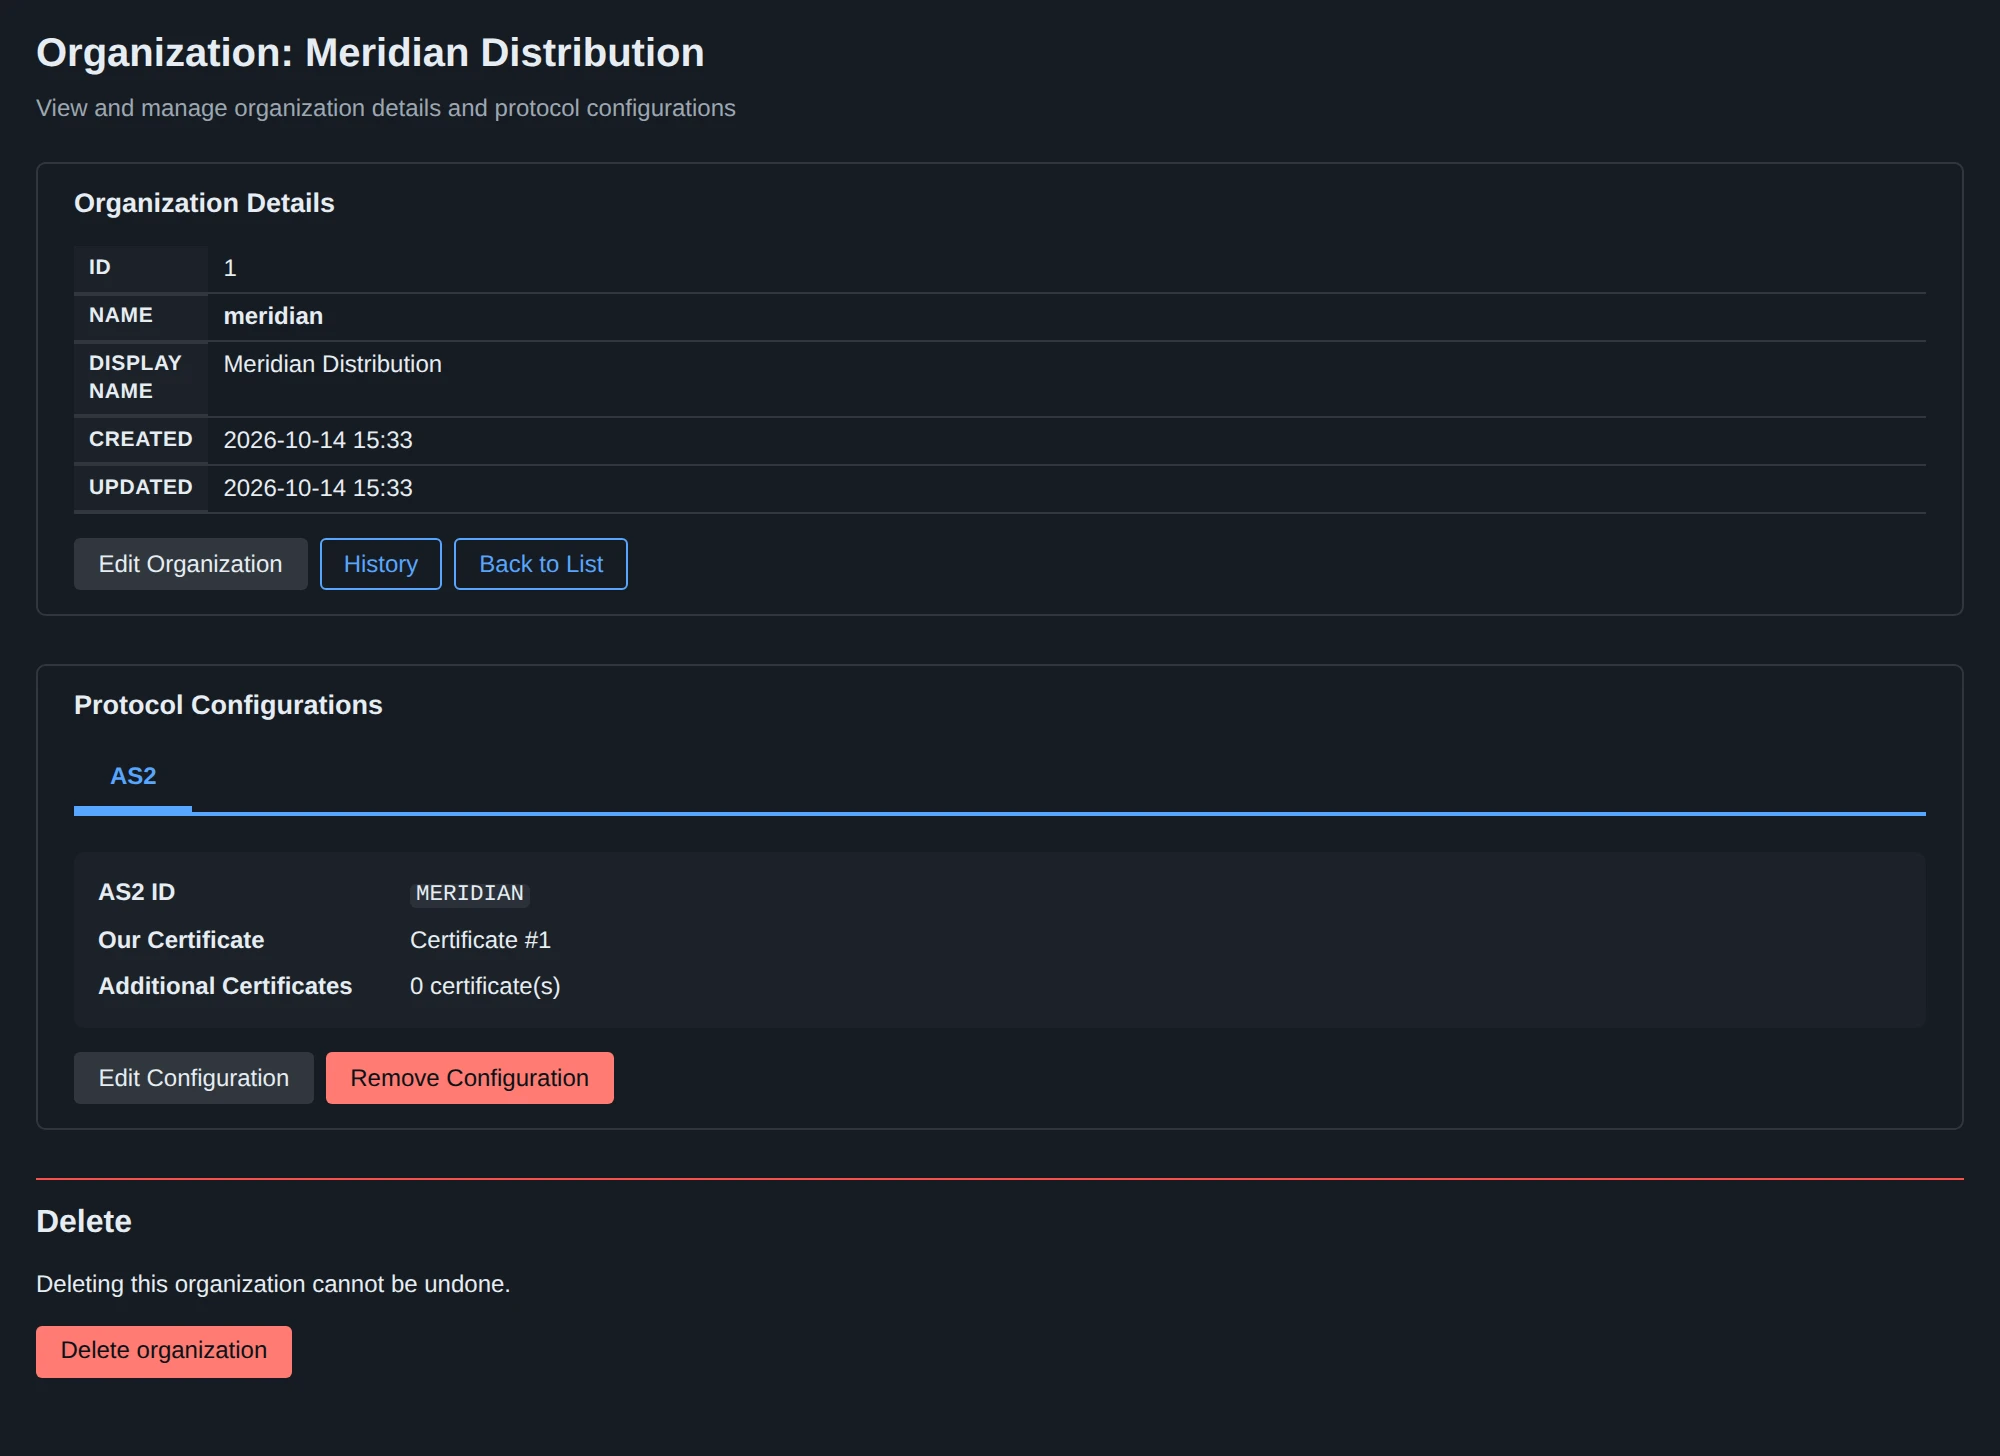
Task: Click the Certificate #1 value
Action: click(480, 940)
